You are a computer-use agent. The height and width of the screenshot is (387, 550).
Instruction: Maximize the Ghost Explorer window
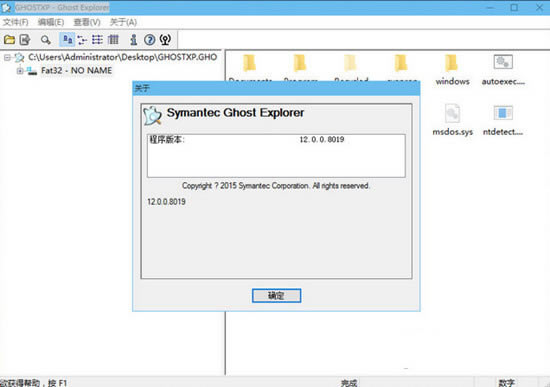tap(514, 7)
